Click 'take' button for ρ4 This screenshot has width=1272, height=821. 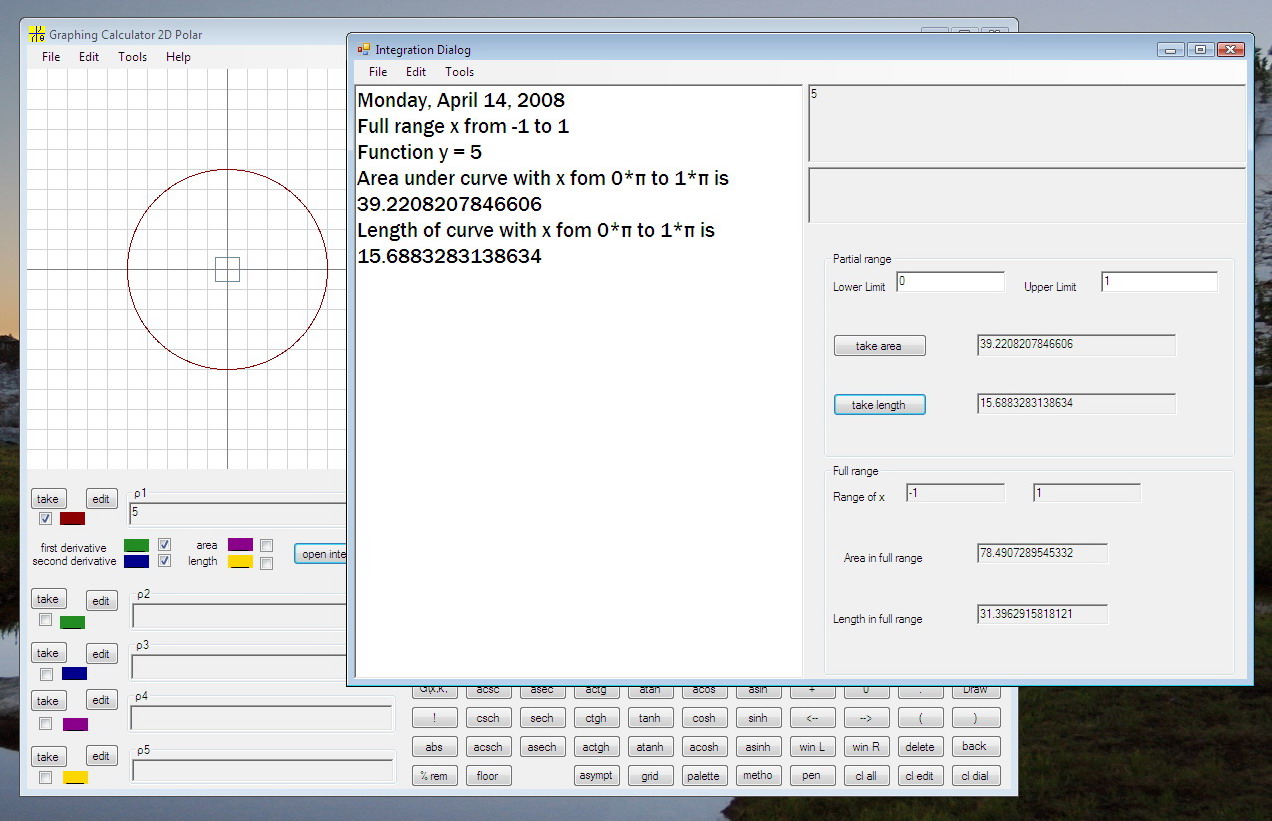click(x=47, y=701)
